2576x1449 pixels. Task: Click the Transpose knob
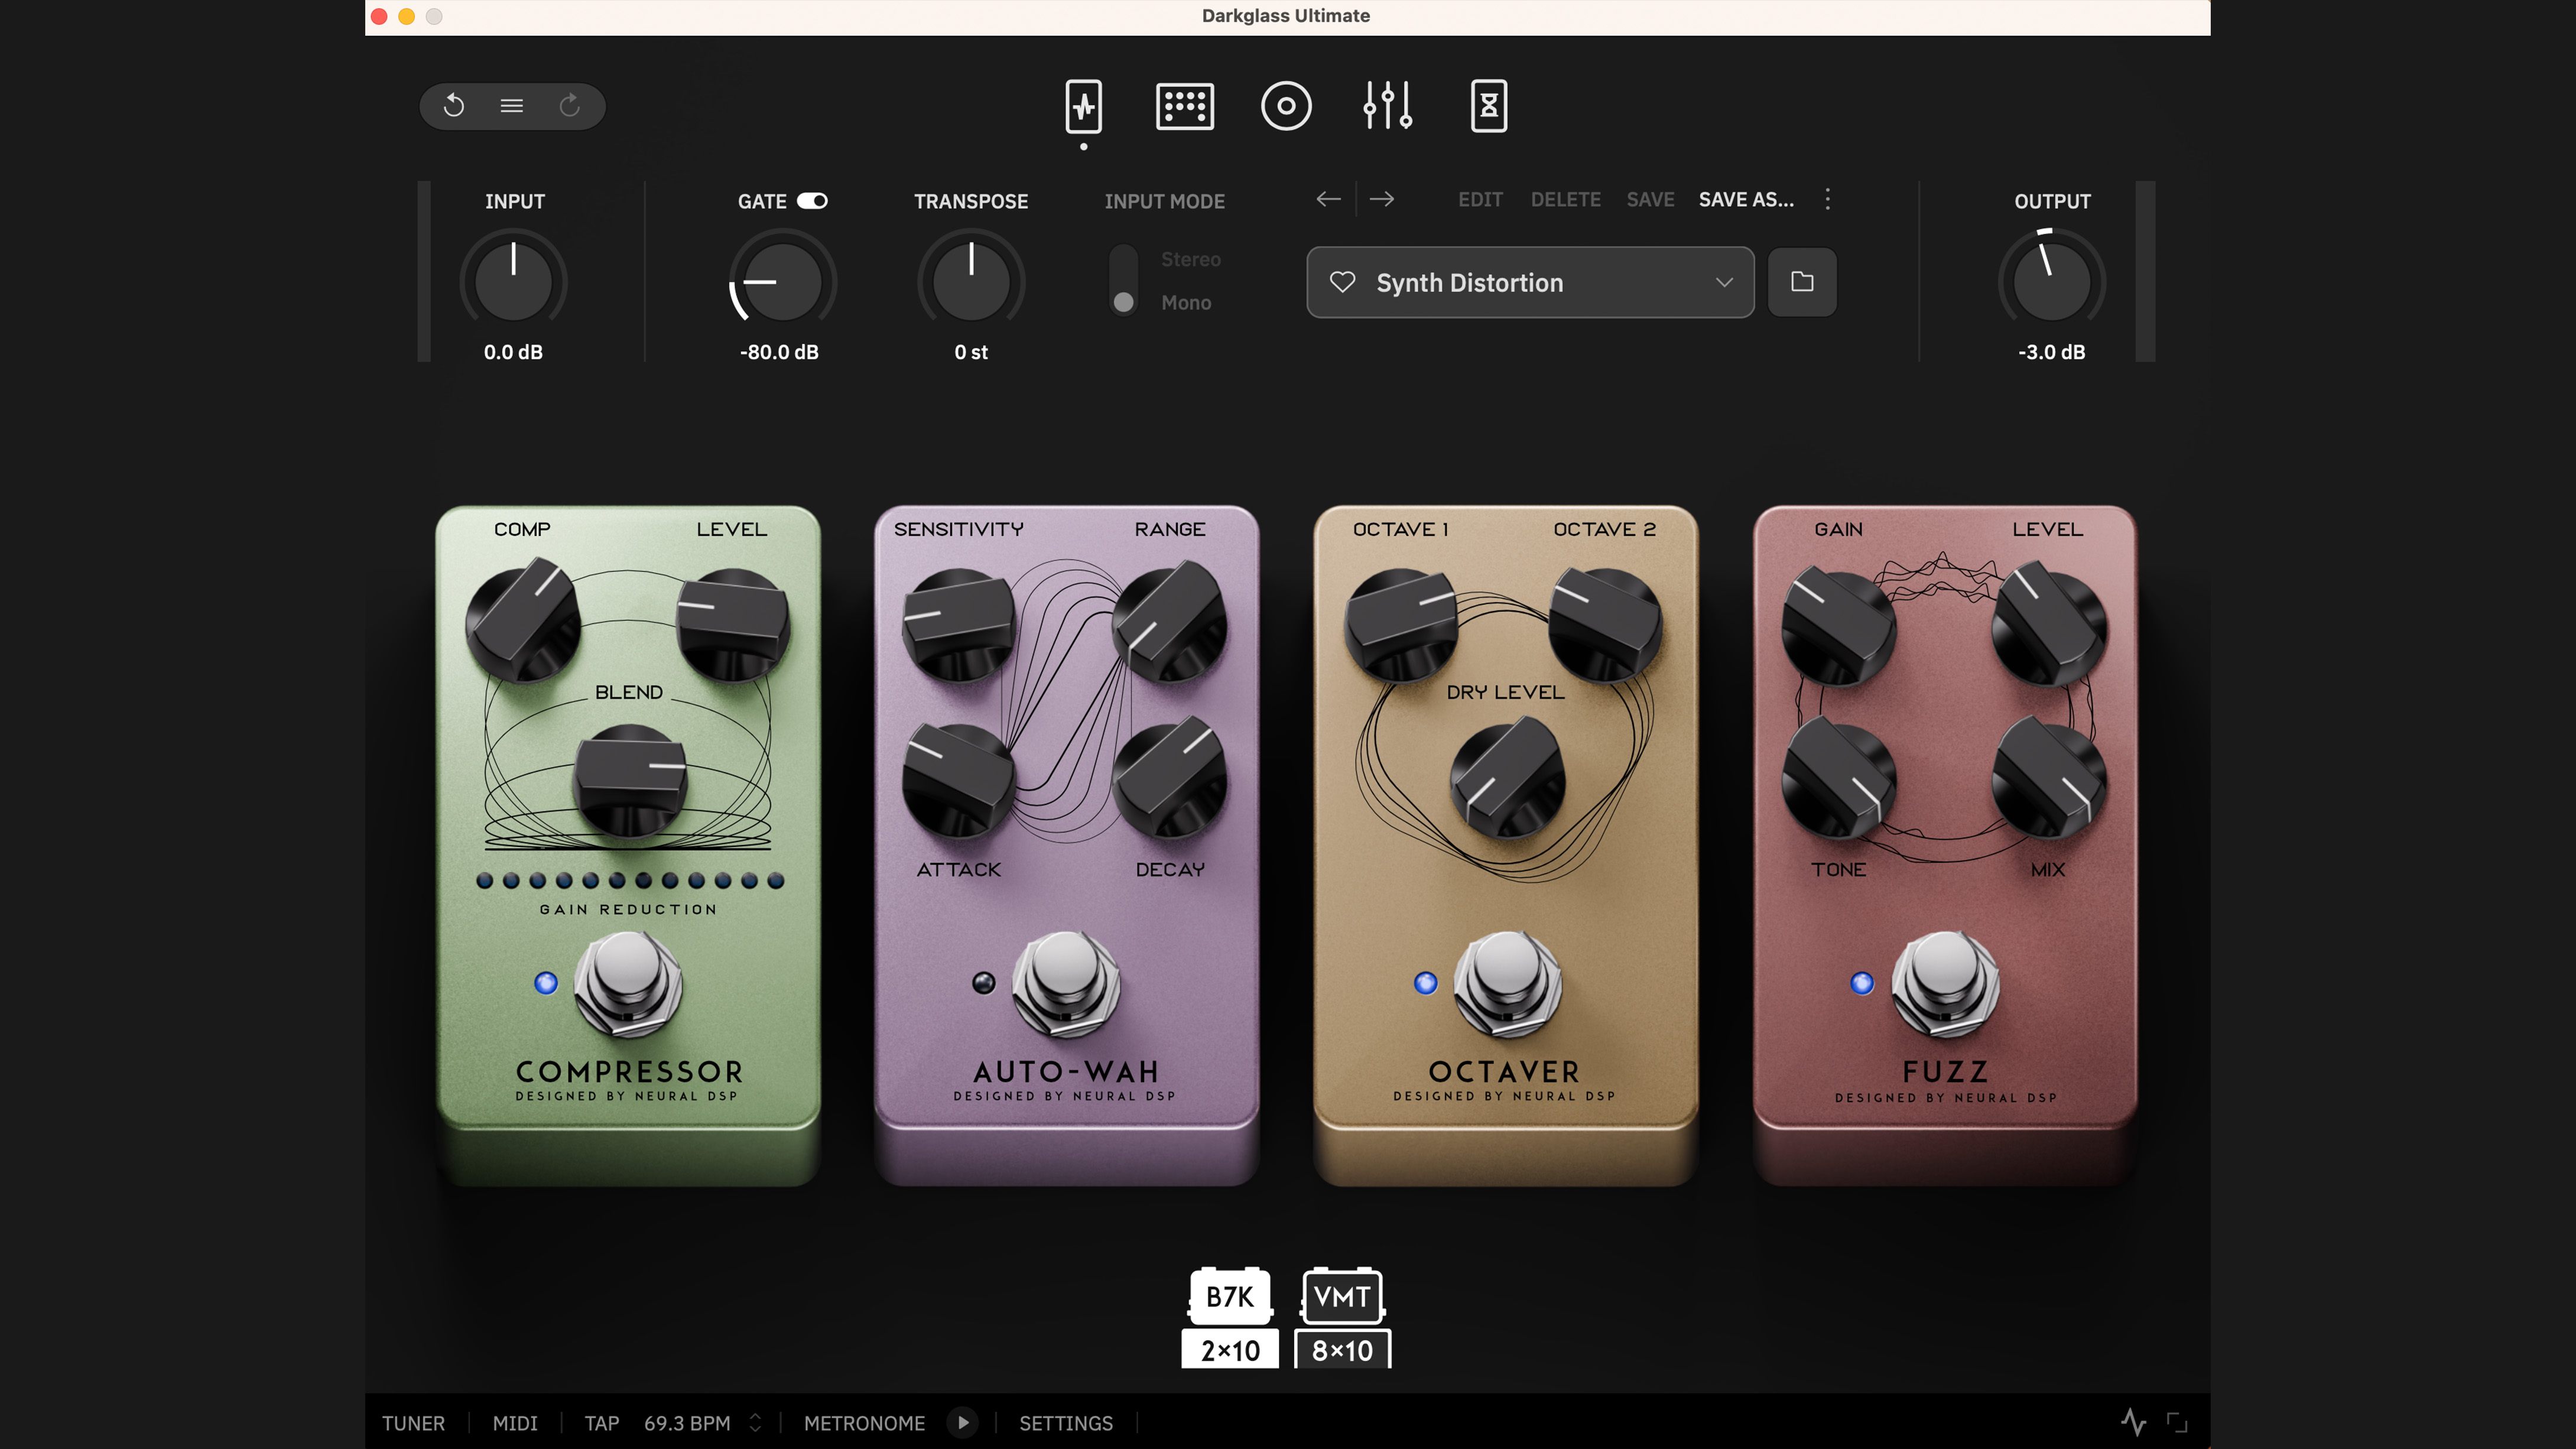pos(971,281)
